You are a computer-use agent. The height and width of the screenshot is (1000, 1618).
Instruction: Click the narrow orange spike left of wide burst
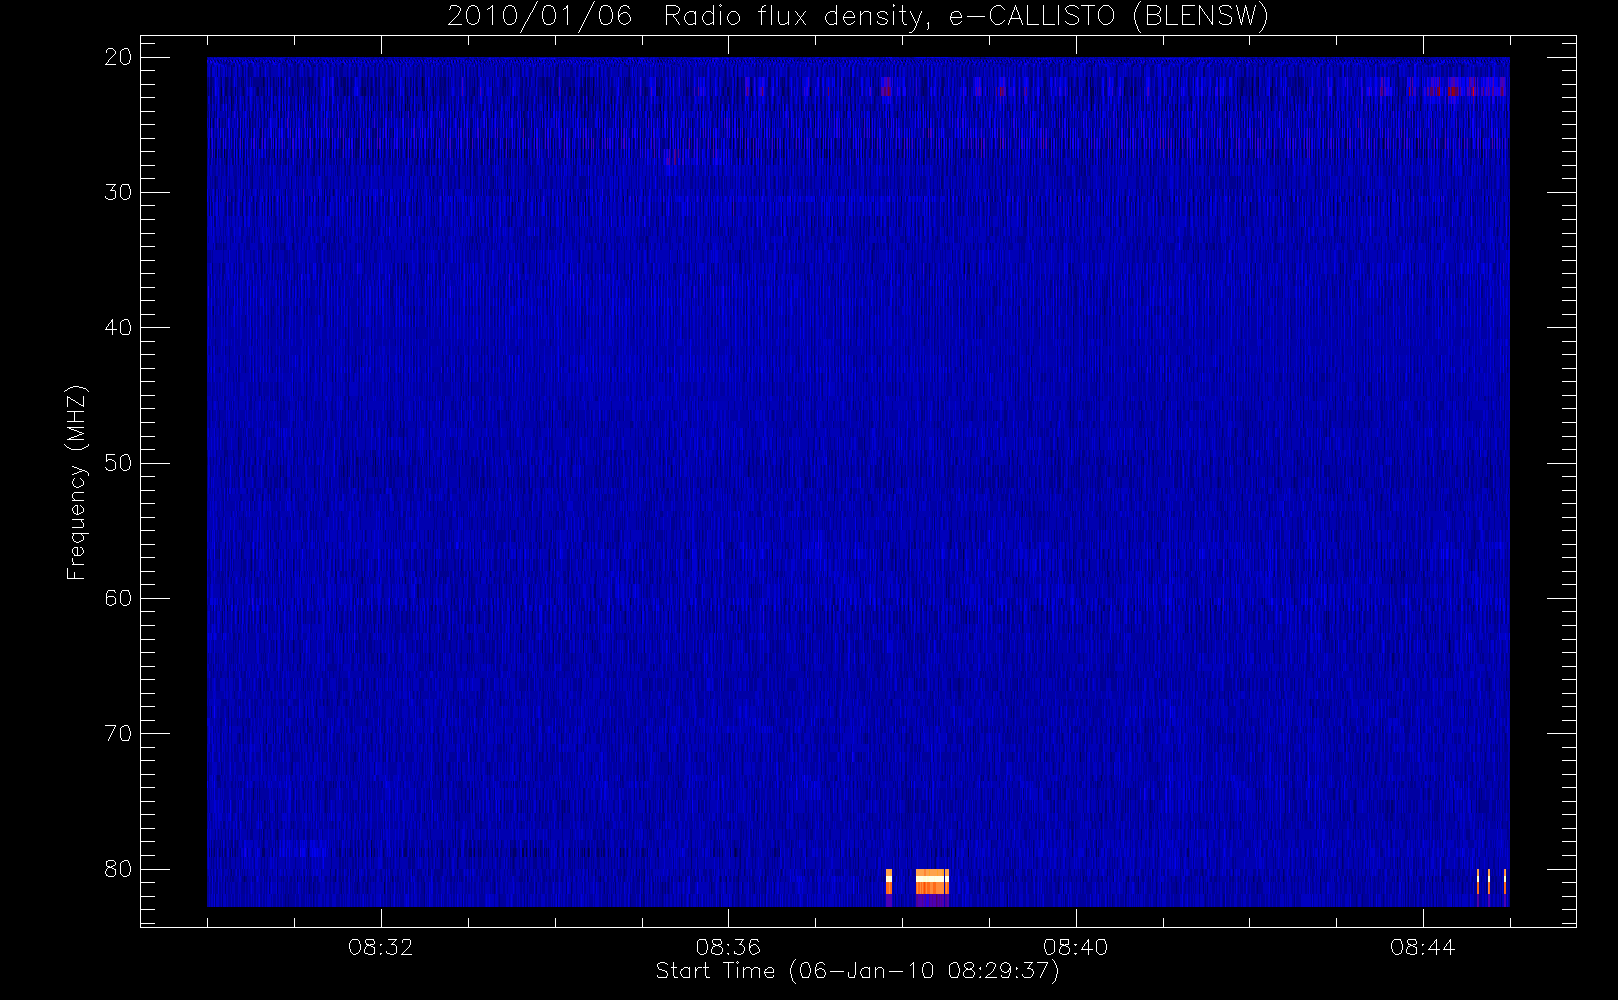click(x=889, y=882)
